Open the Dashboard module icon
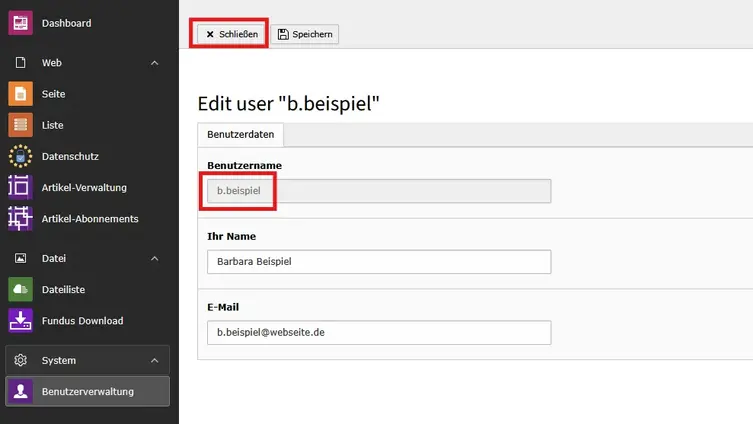 click(20, 23)
